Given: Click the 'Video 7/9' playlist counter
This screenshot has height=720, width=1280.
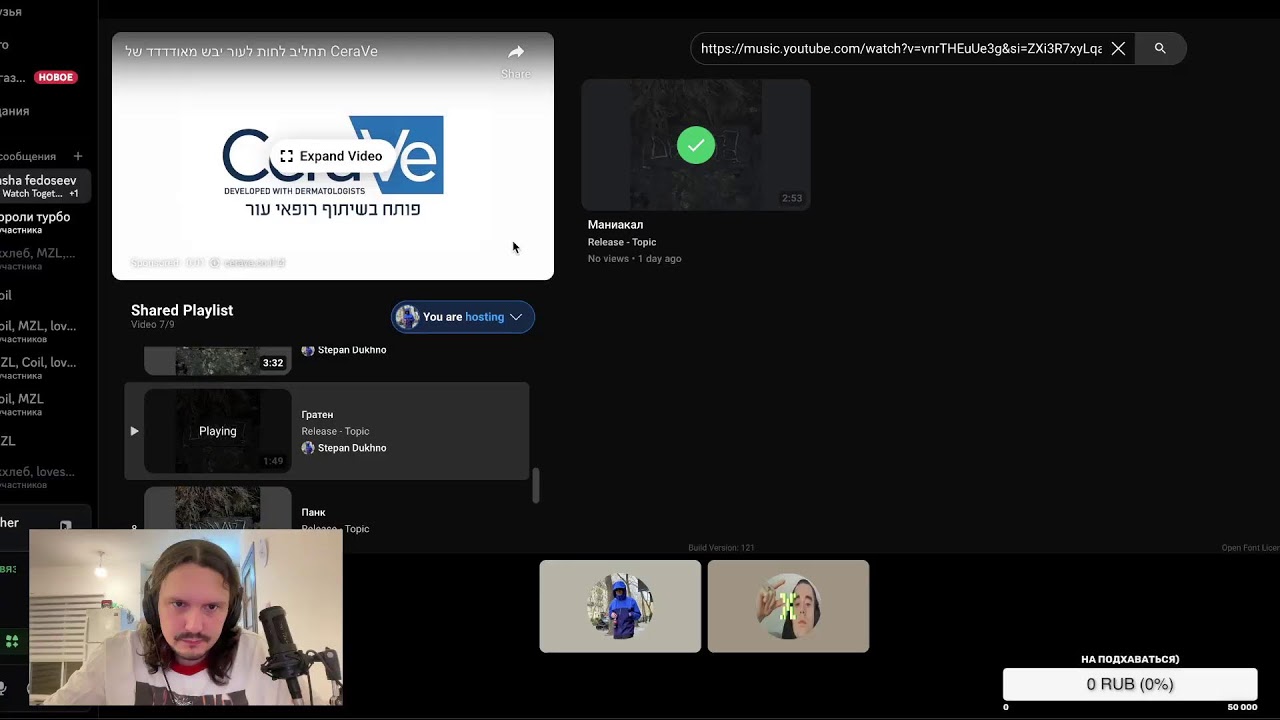Looking at the screenshot, I should coord(153,325).
